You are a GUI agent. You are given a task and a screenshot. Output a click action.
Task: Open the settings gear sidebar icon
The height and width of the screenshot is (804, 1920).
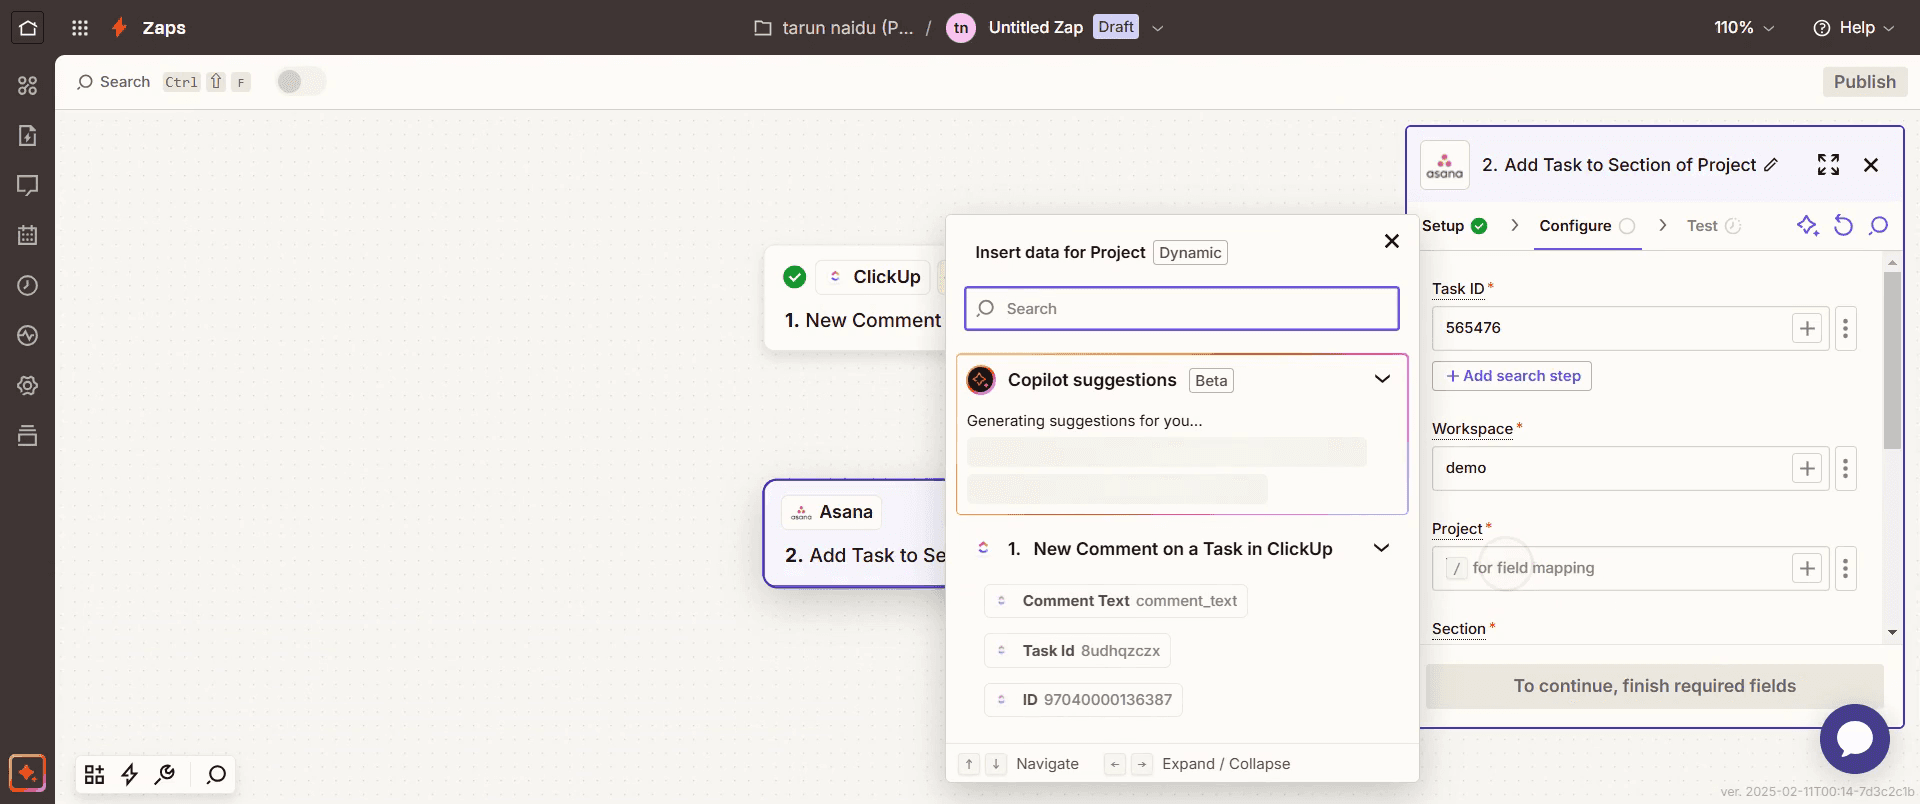[x=28, y=386]
